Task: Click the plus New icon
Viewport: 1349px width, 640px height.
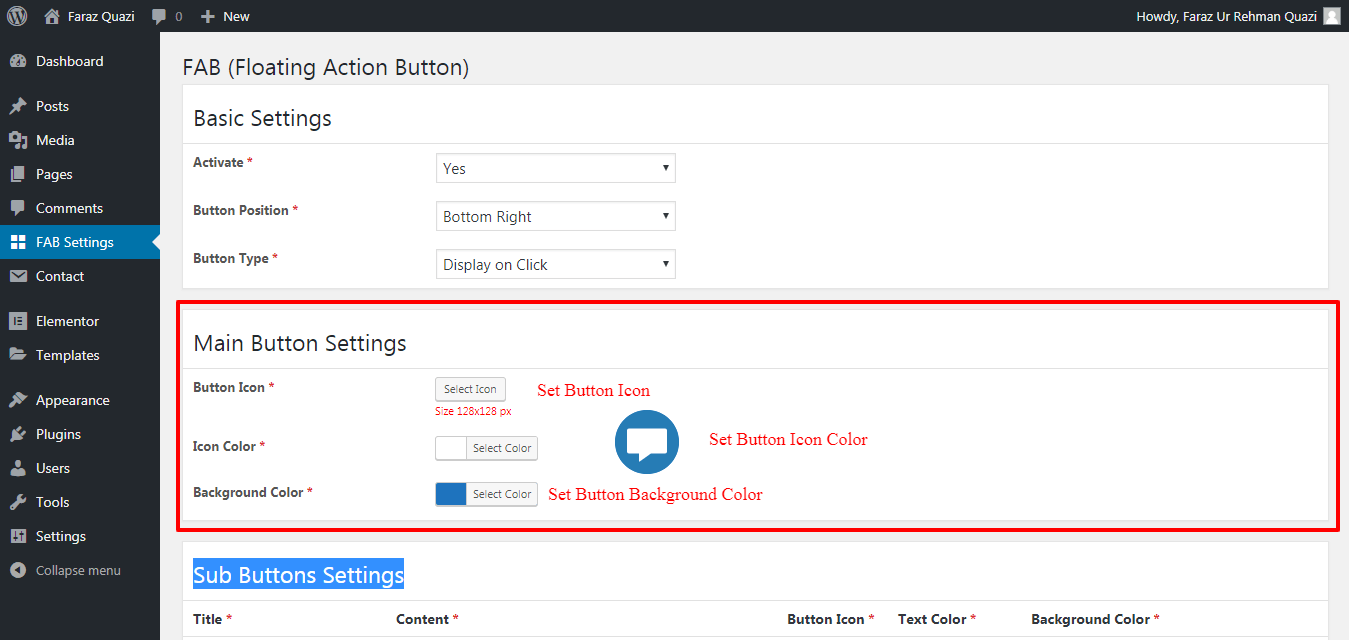Action: (x=208, y=16)
